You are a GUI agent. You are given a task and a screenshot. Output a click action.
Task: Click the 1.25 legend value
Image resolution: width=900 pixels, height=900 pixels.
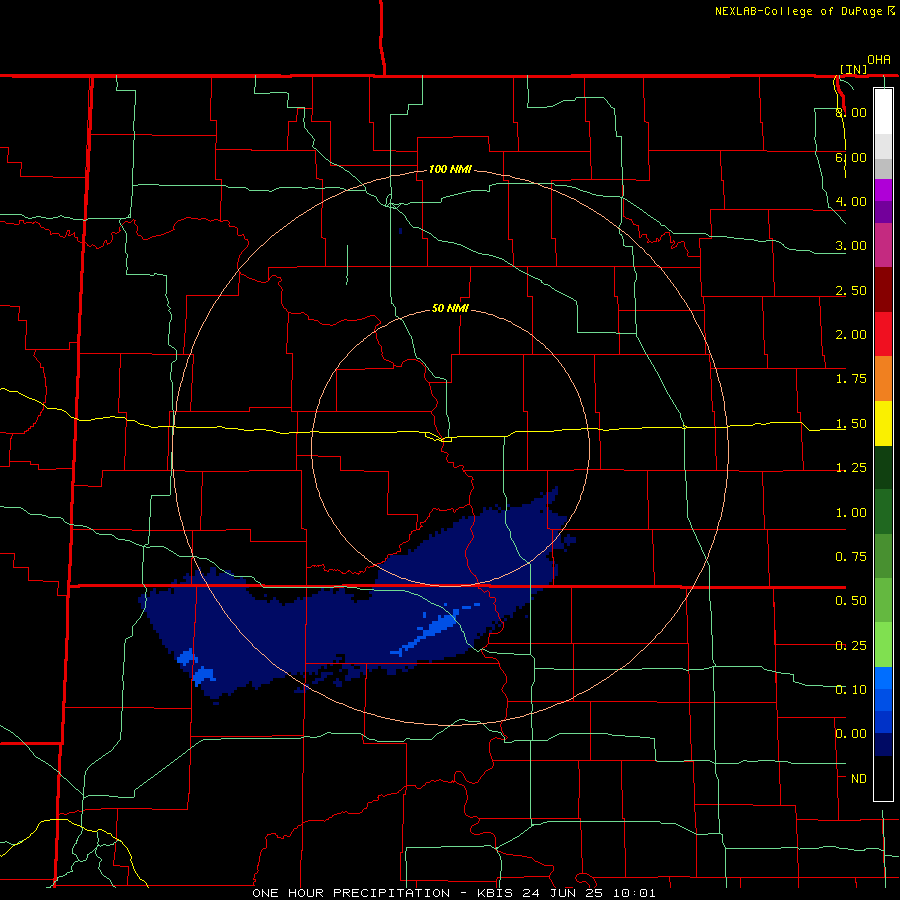pos(851,468)
